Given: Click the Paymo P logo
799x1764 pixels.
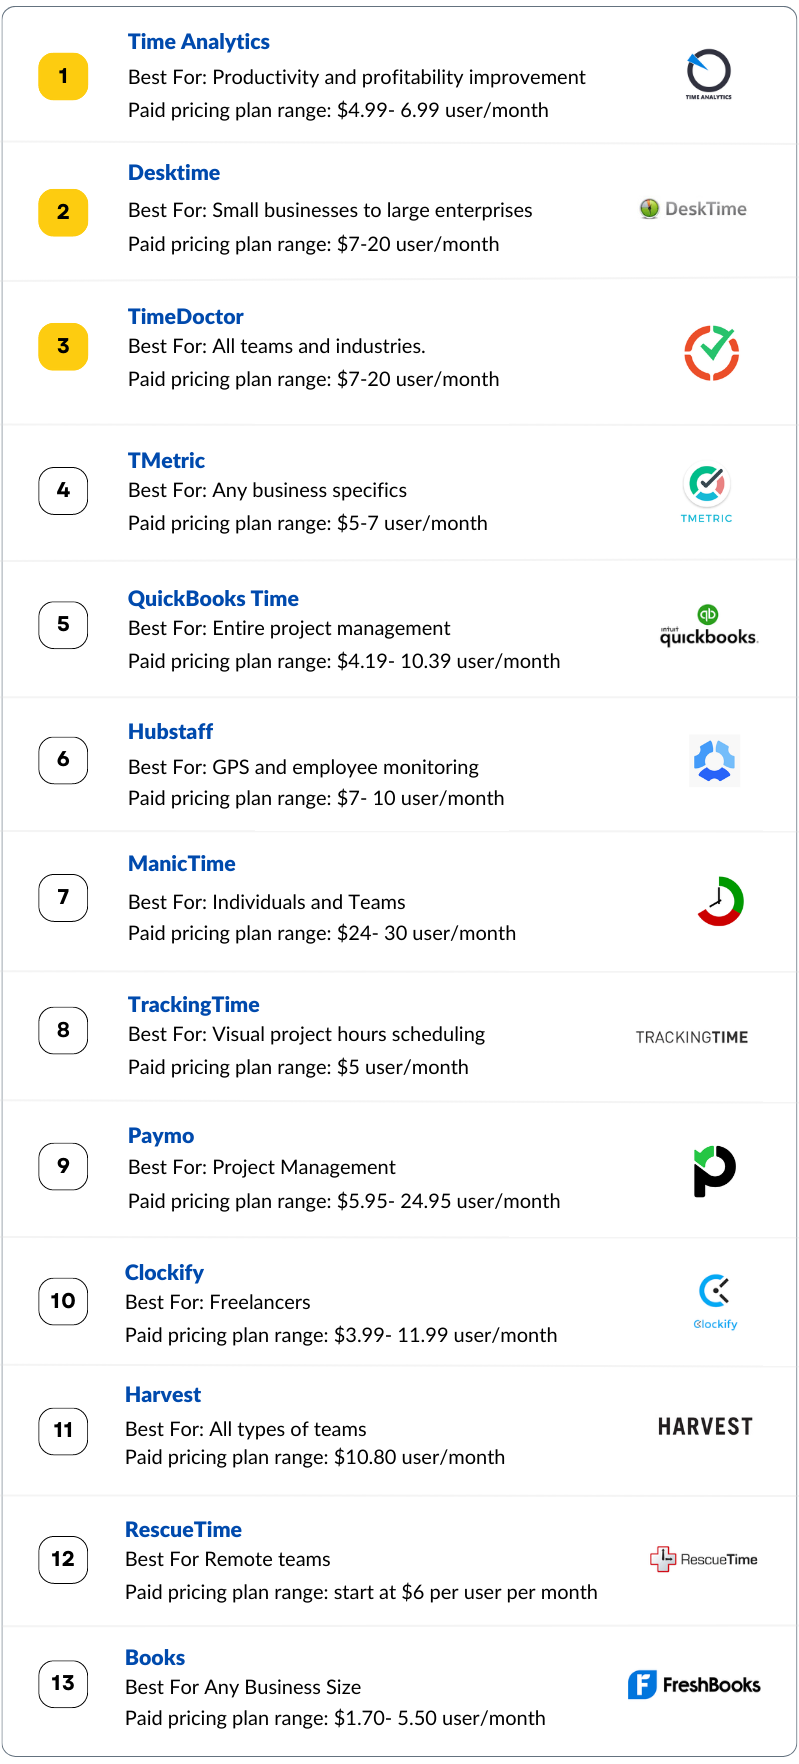Looking at the screenshot, I should [715, 1171].
